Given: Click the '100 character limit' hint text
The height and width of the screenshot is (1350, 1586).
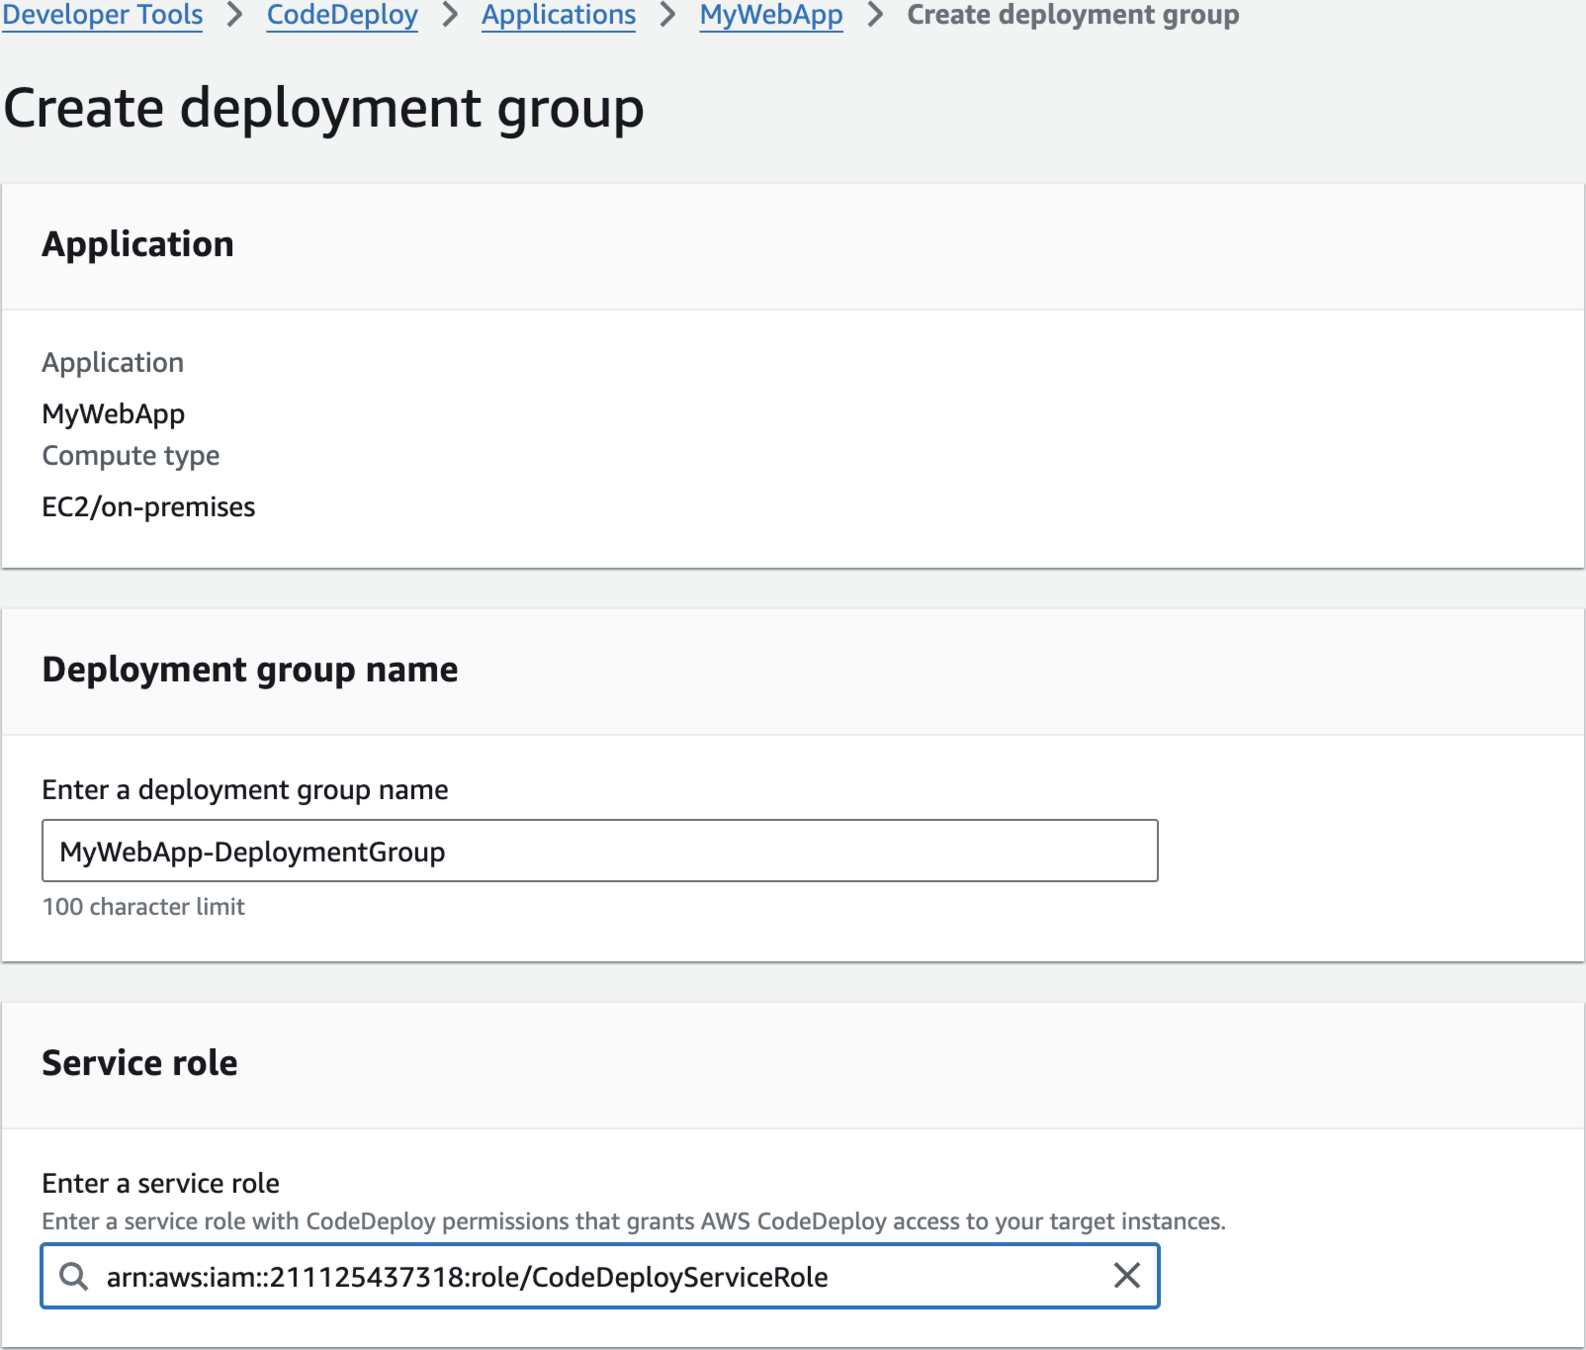Looking at the screenshot, I should pyautogui.click(x=143, y=906).
